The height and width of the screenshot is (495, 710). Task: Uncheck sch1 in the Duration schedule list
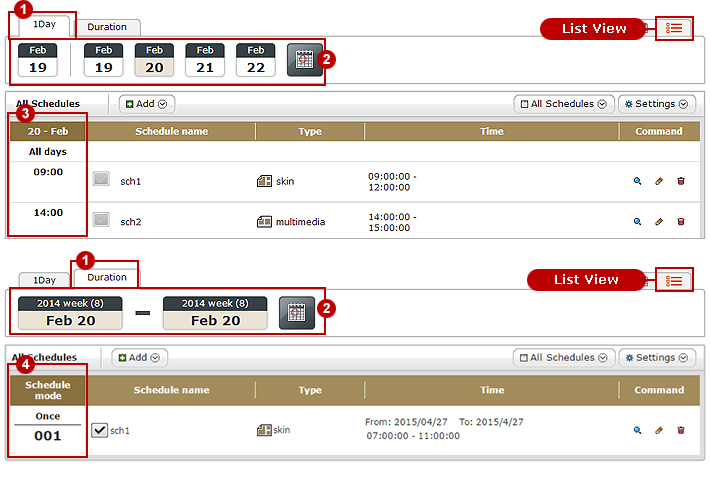(x=99, y=430)
